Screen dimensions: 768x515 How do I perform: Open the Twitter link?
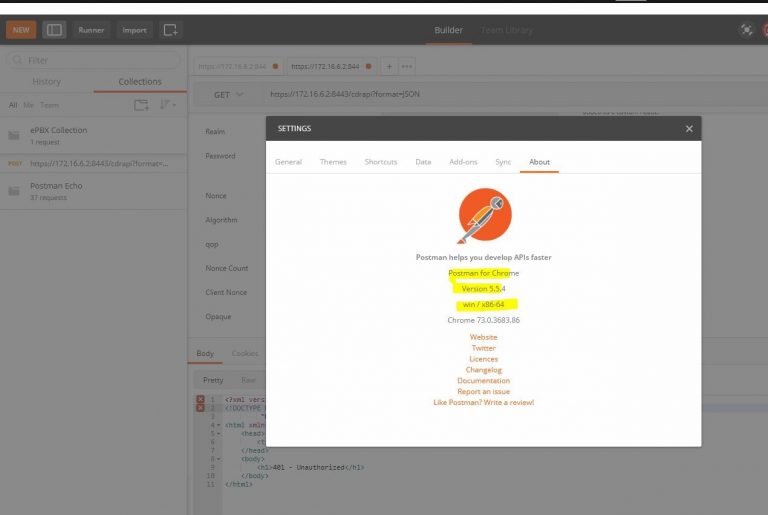[x=483, y=348]
